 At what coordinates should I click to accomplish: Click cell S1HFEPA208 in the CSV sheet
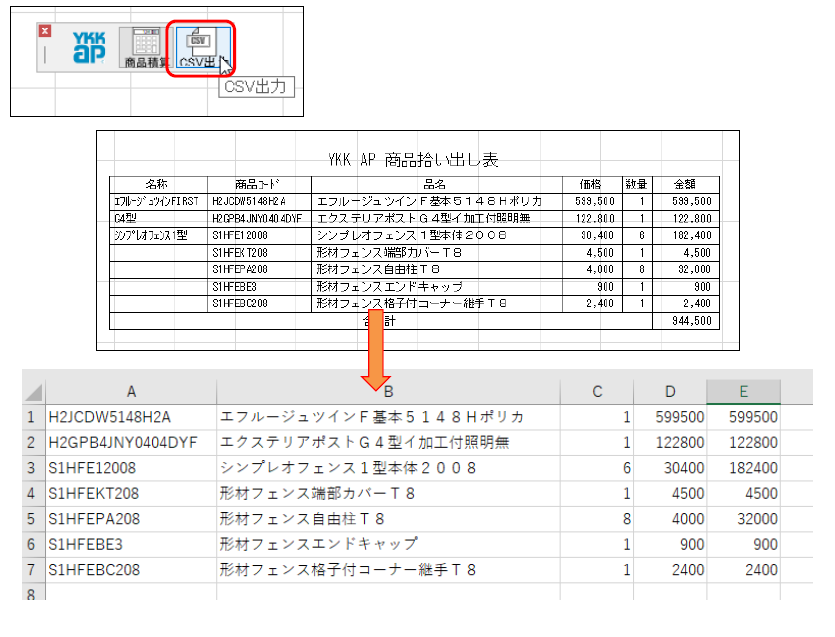pos(131,519)
